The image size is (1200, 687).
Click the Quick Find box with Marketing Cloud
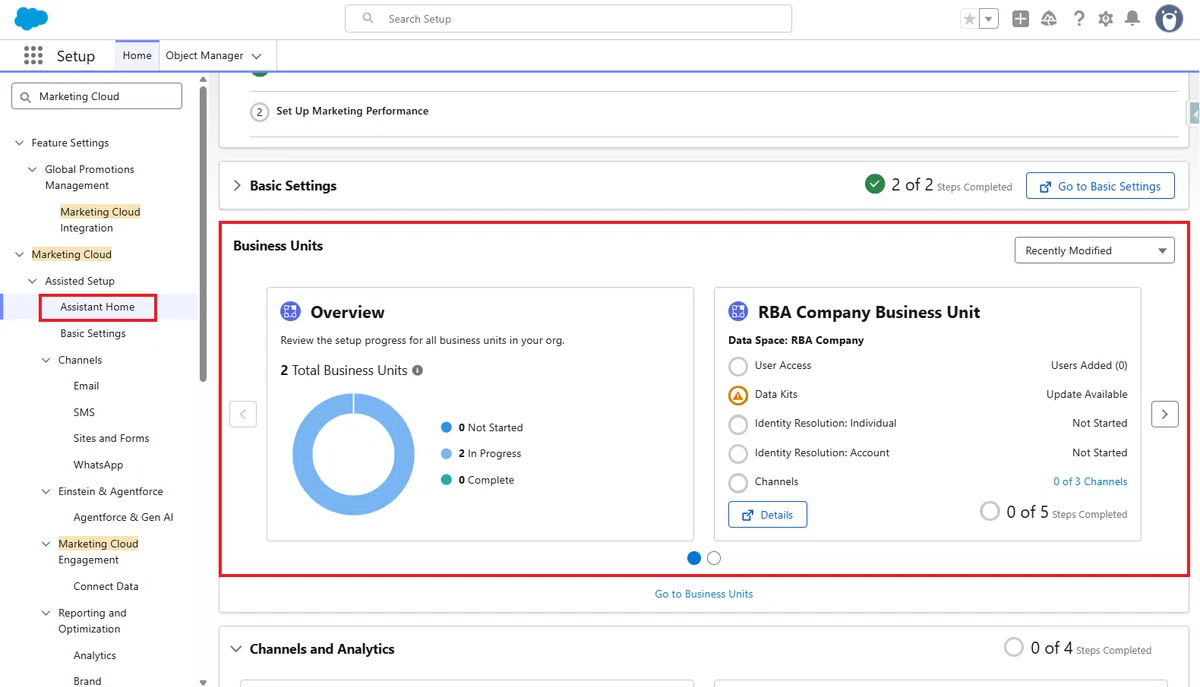pos(97,96)
